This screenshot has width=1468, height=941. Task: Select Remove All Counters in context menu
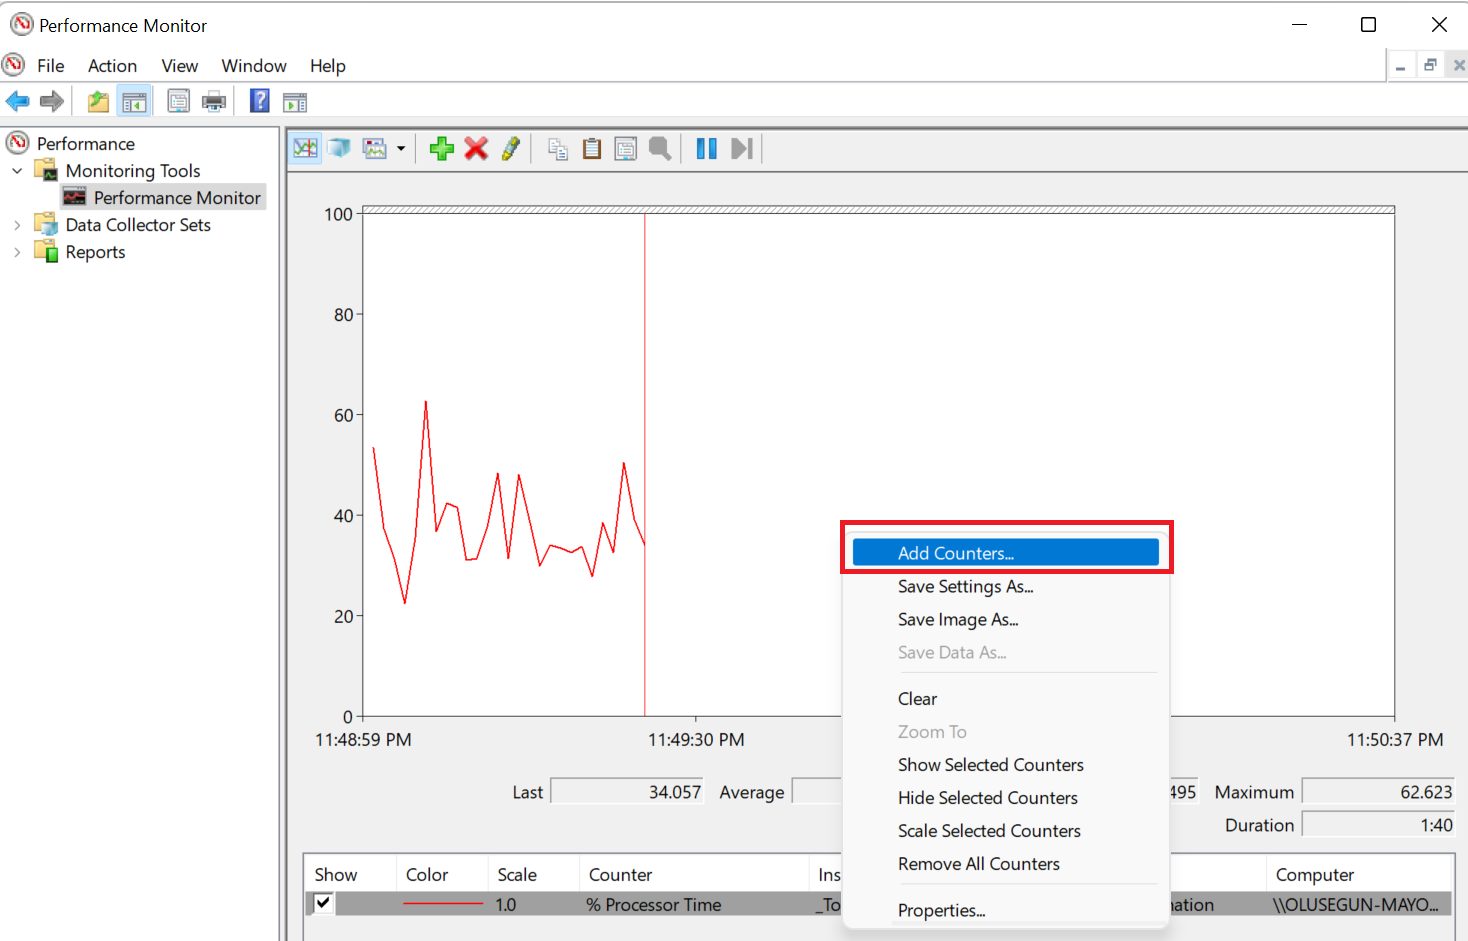[x=978, y=864]
